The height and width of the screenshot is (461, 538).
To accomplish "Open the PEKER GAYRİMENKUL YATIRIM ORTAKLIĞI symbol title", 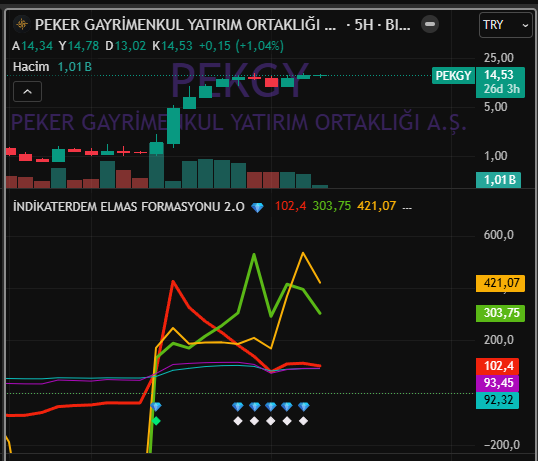I will pos(185,25).
